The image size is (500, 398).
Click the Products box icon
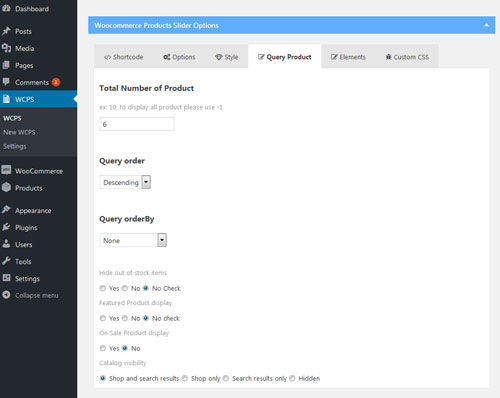6,187
